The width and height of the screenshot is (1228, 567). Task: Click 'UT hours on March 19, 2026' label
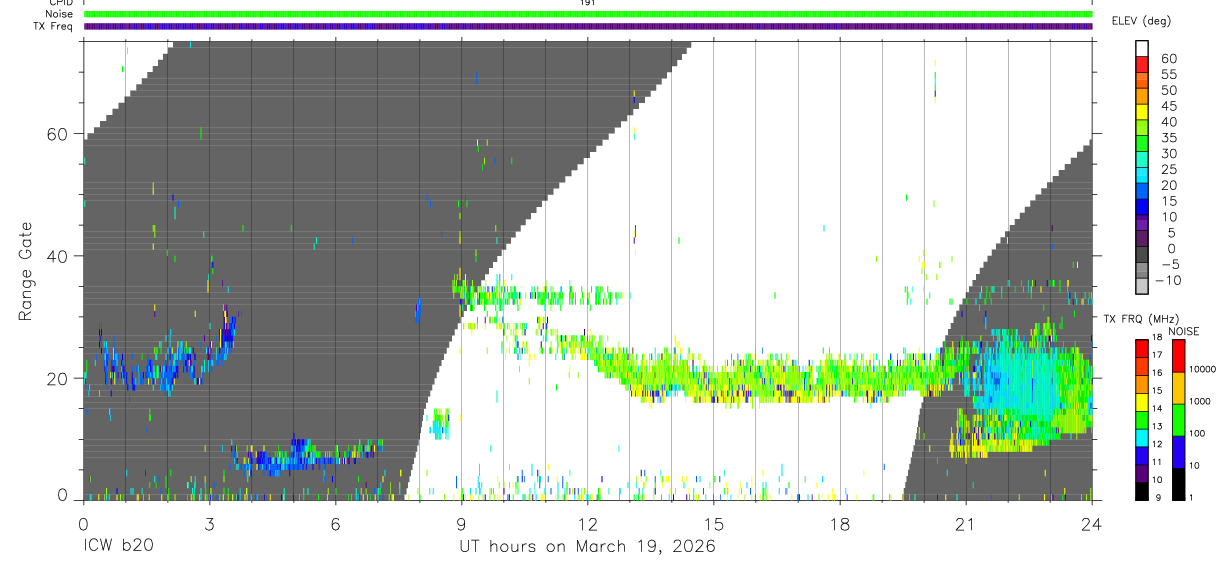point(587,547)
